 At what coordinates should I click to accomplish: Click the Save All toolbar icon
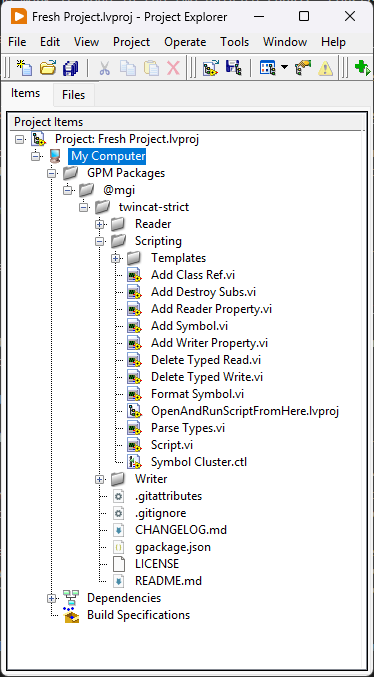pyautogui.click(x=70, y=68)
